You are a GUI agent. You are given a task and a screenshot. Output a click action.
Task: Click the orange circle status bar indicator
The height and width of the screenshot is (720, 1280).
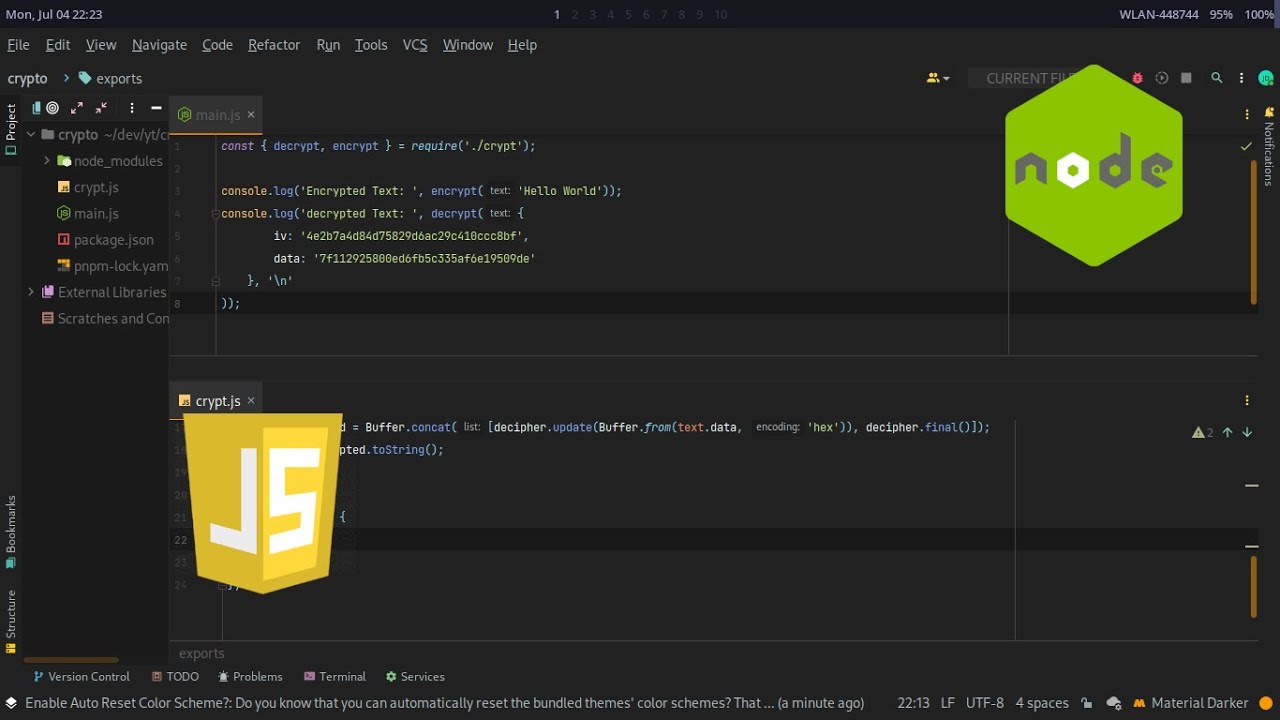point(1266,703)
